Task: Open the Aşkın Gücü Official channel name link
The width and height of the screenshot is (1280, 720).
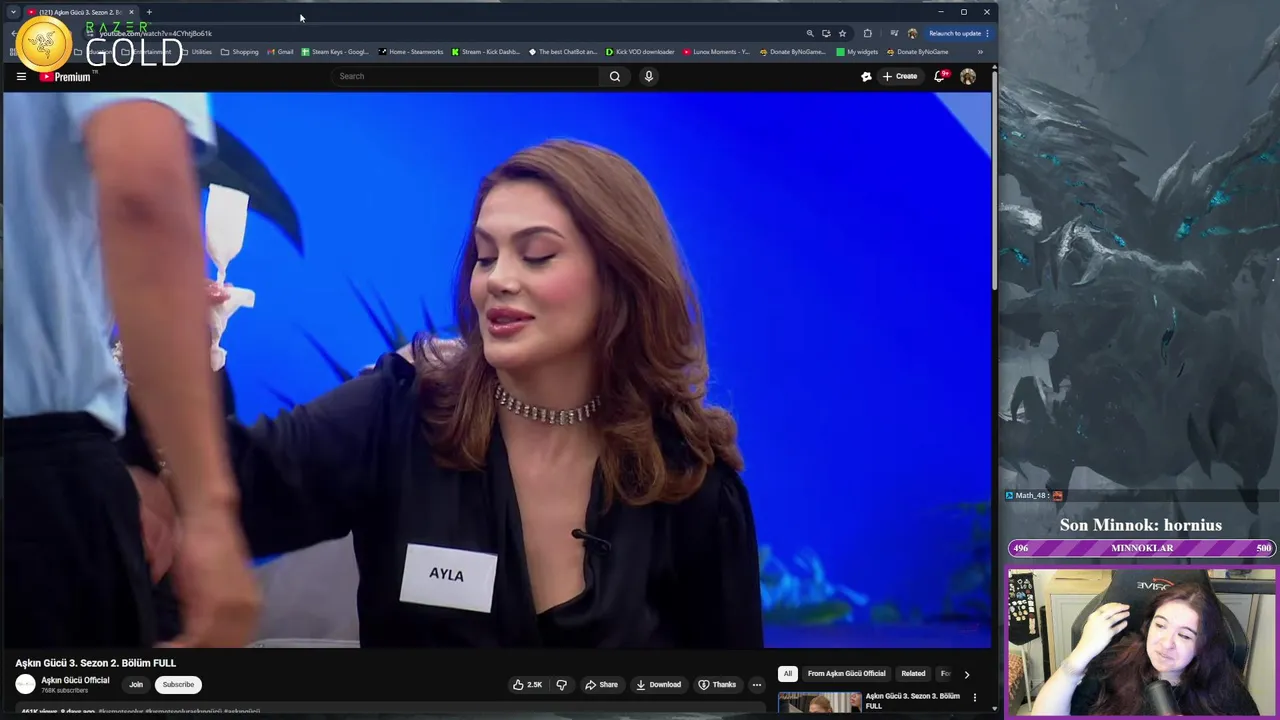Action: coord(75,680)
